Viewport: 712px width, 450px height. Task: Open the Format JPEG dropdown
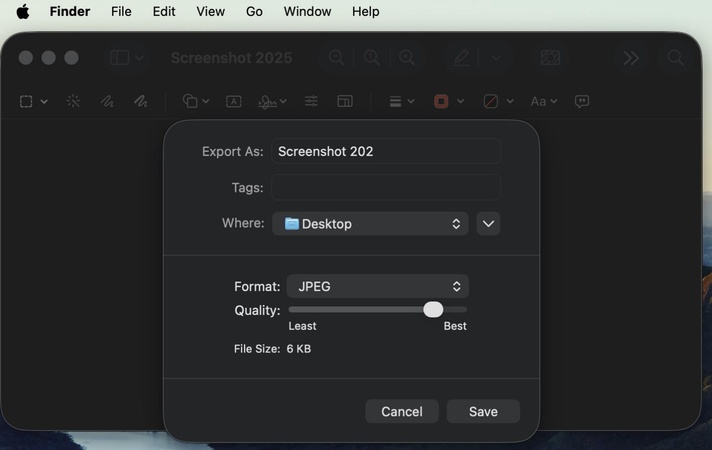(x=378, y=286)
